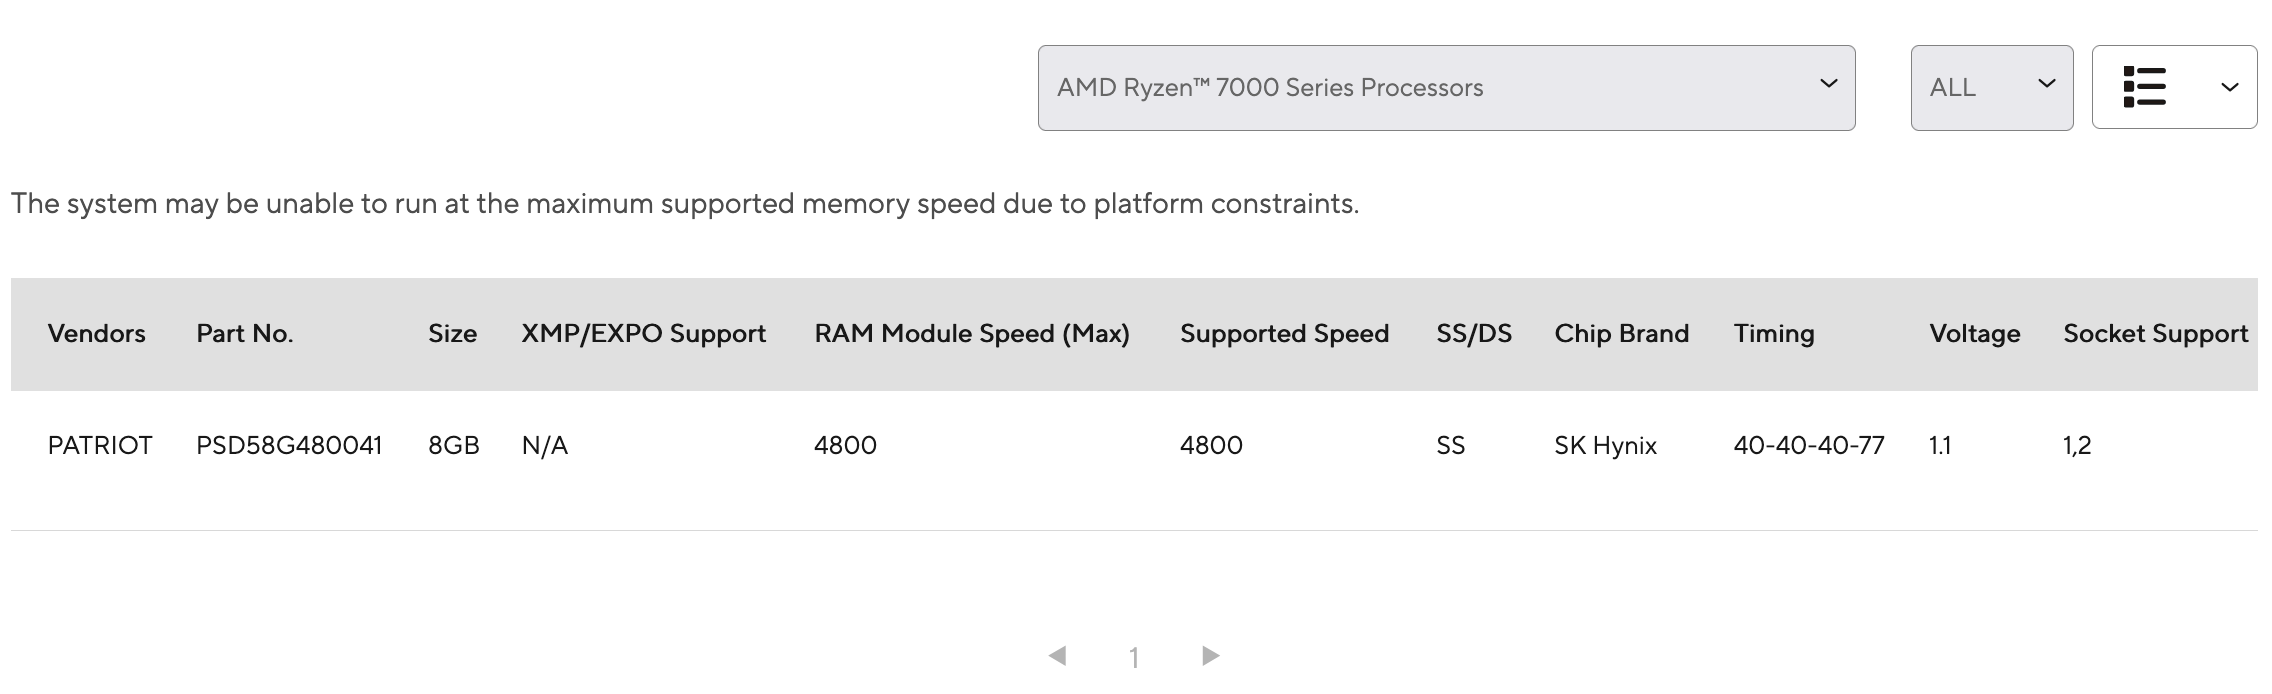Click the Socket Support column header

tap(2155, 334)
